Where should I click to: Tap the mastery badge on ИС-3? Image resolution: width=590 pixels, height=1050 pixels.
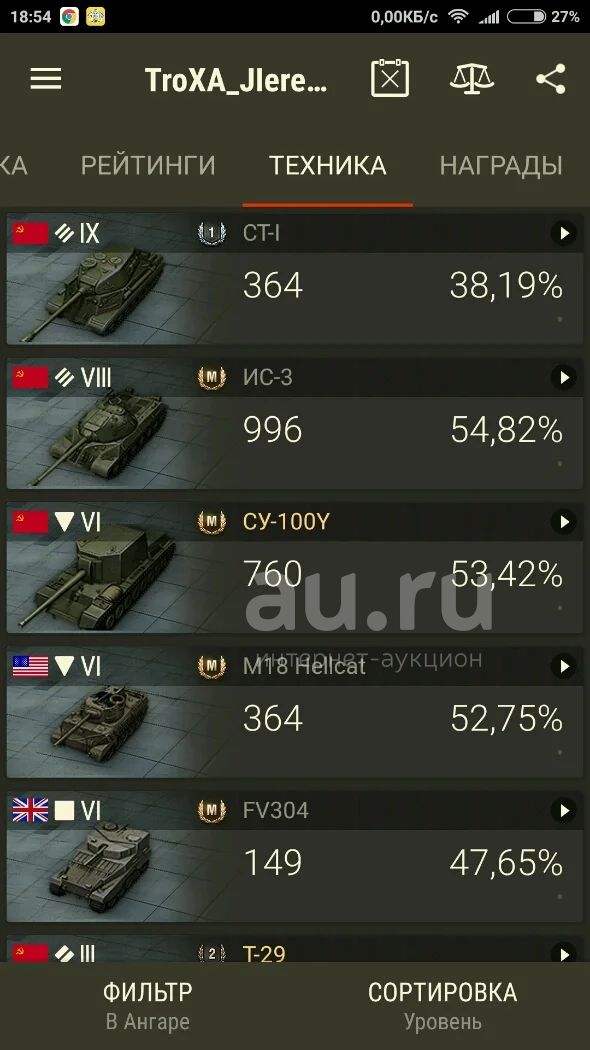pyautogui.click(x=212, y=378)
